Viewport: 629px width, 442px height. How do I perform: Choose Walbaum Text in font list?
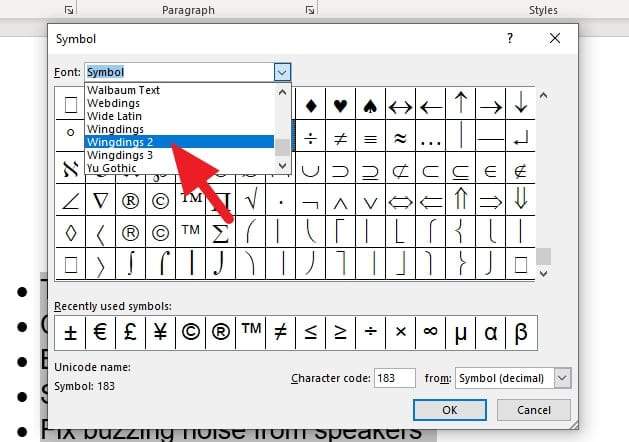(180, 90)
